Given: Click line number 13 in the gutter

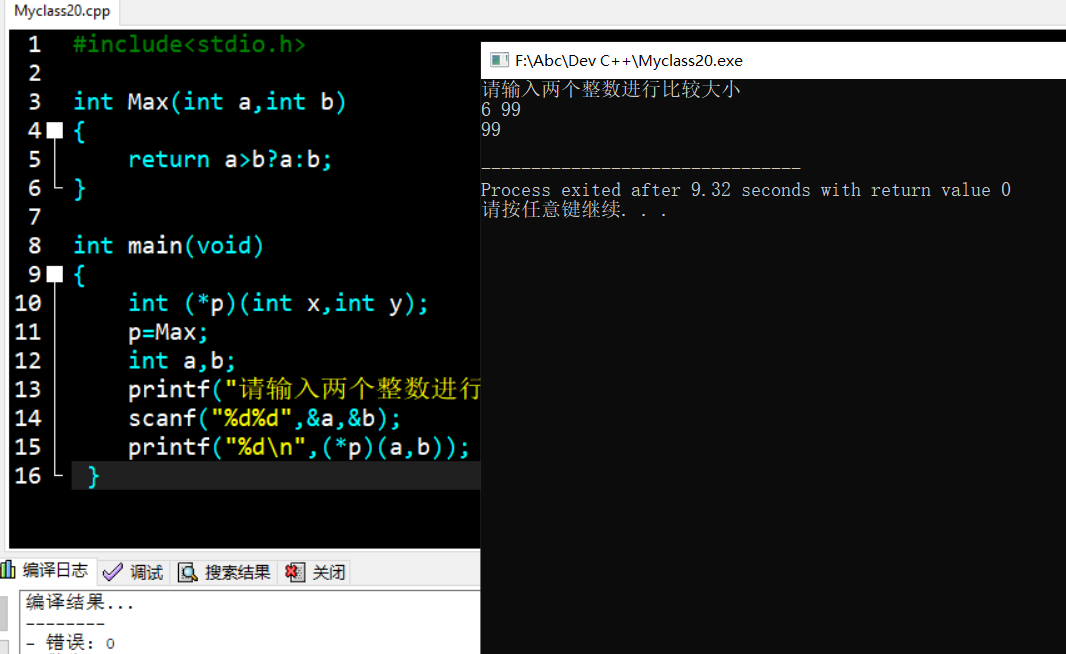Looking at the screenshot, I should coord(28,390).
